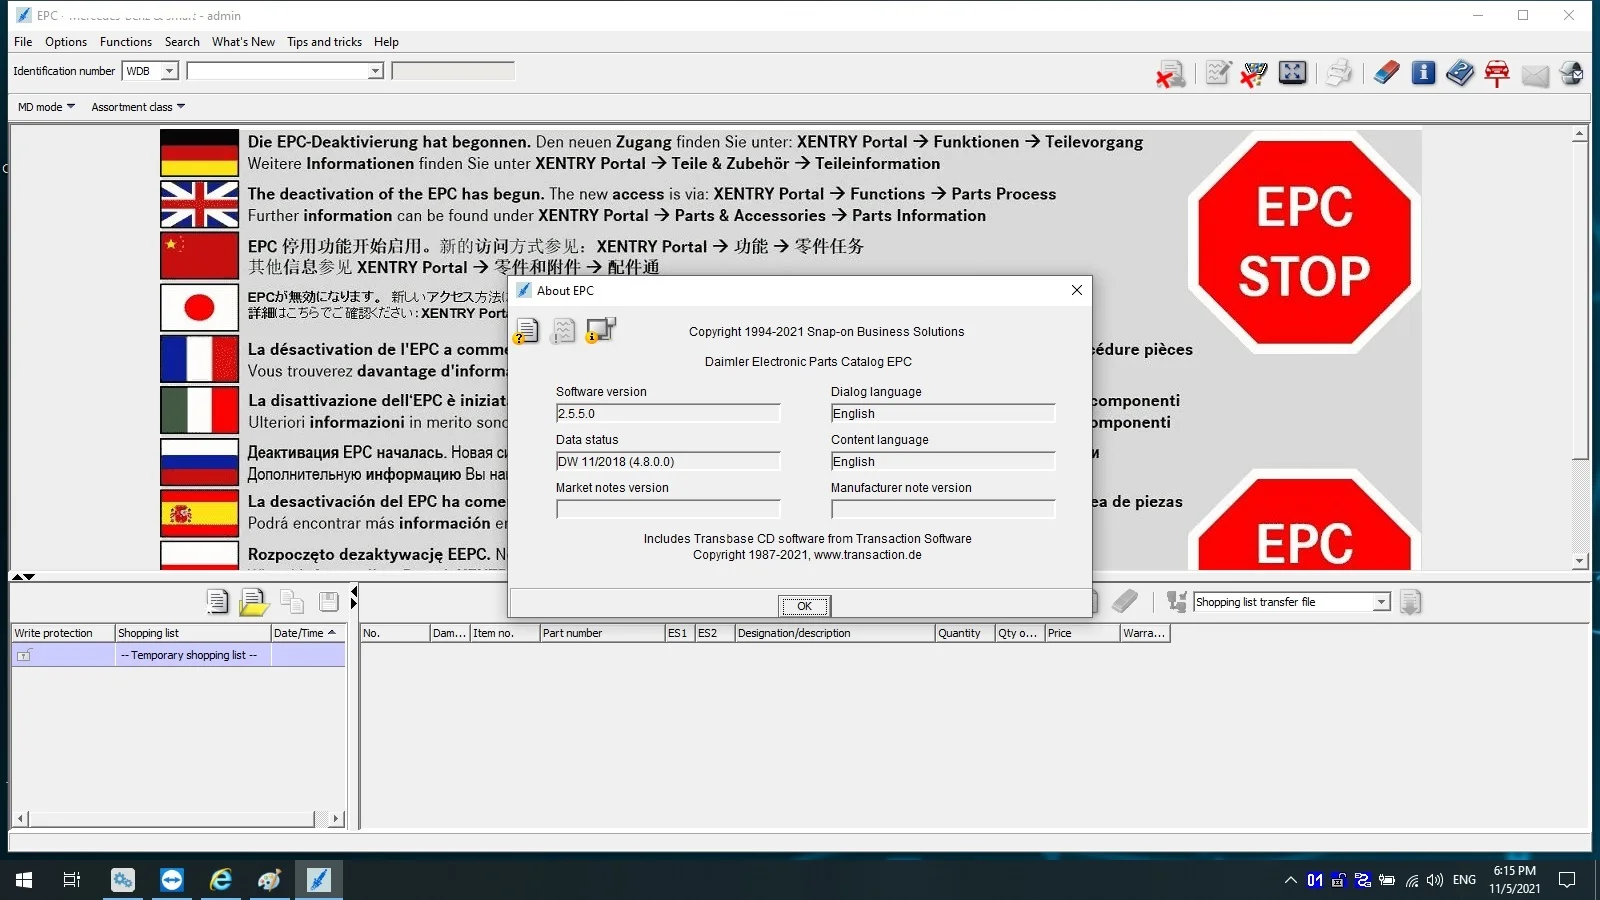The image size is (1600, 900).
Task: Click the document icon in About EPC dialog
Action: click(x=526, y=331)
